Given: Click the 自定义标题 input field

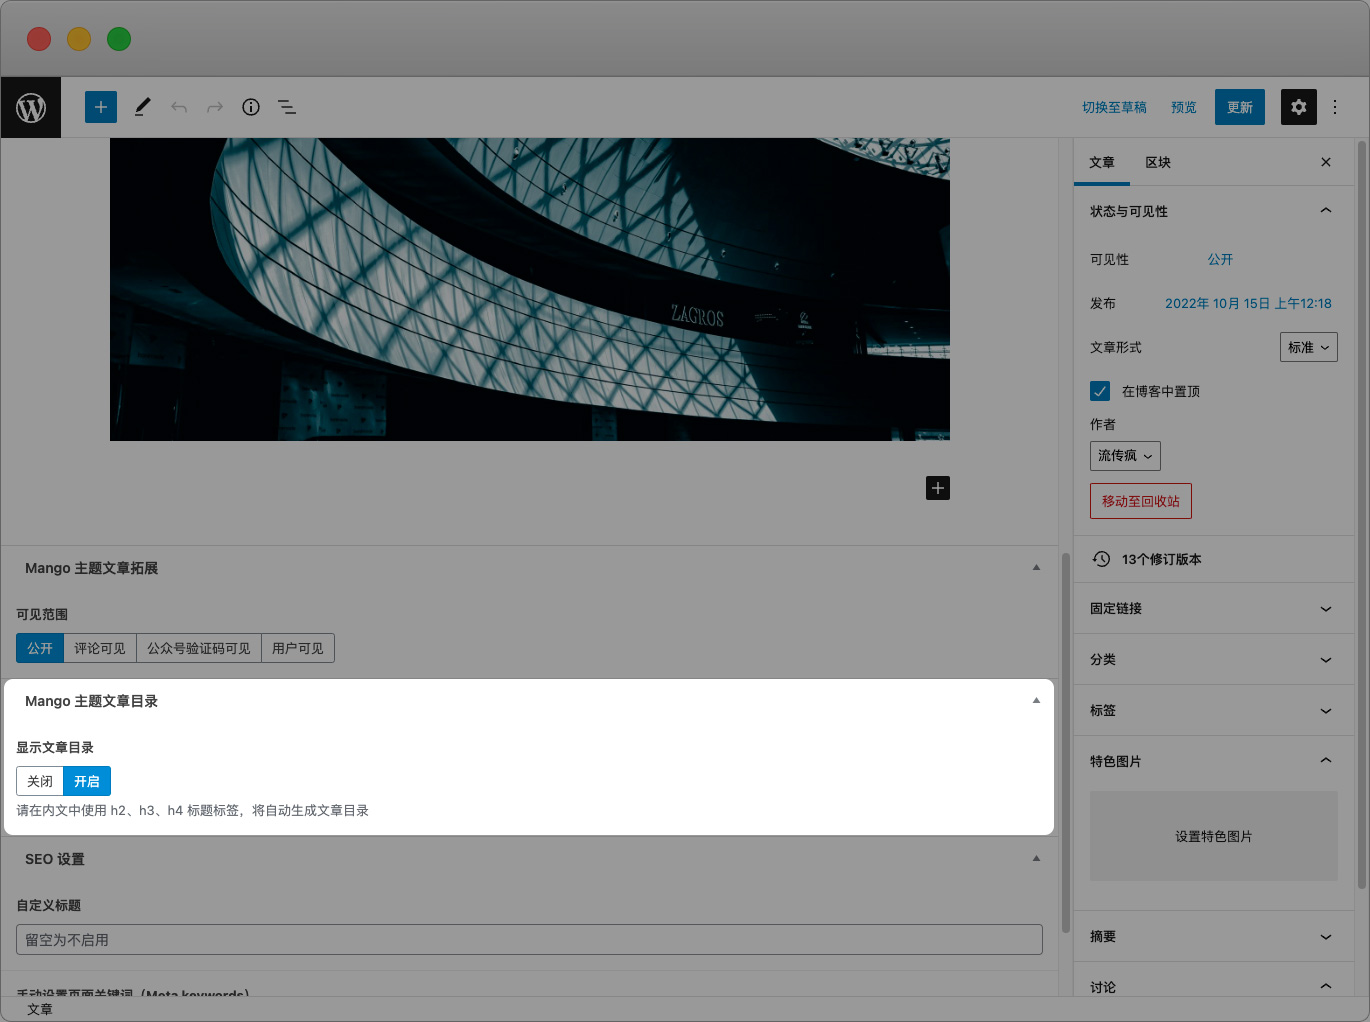Looking at the screenshot, I should tap(529, 940).
